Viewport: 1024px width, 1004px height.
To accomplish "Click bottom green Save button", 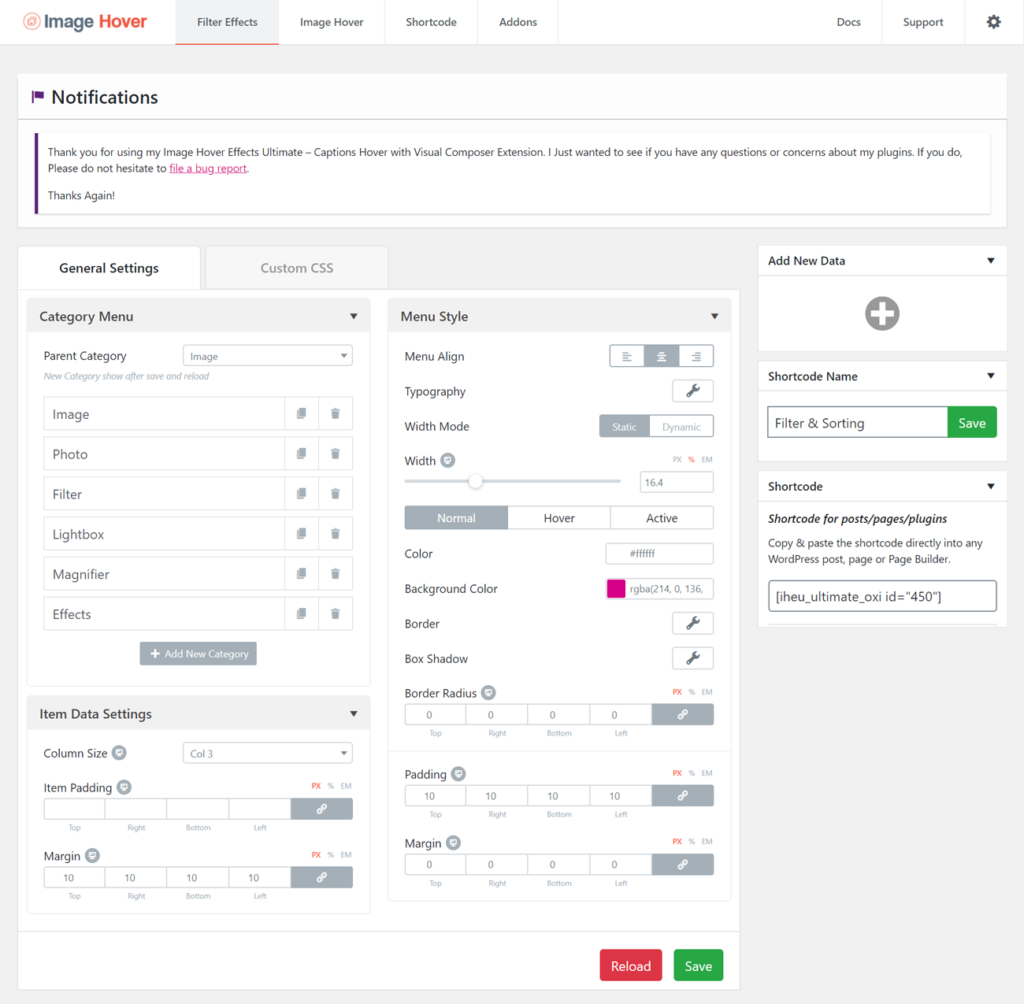I will (x=698, y=965).
